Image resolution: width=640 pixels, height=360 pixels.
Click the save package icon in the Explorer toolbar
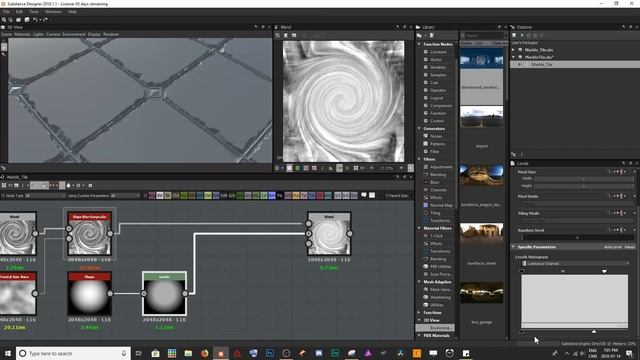point(514,36)
